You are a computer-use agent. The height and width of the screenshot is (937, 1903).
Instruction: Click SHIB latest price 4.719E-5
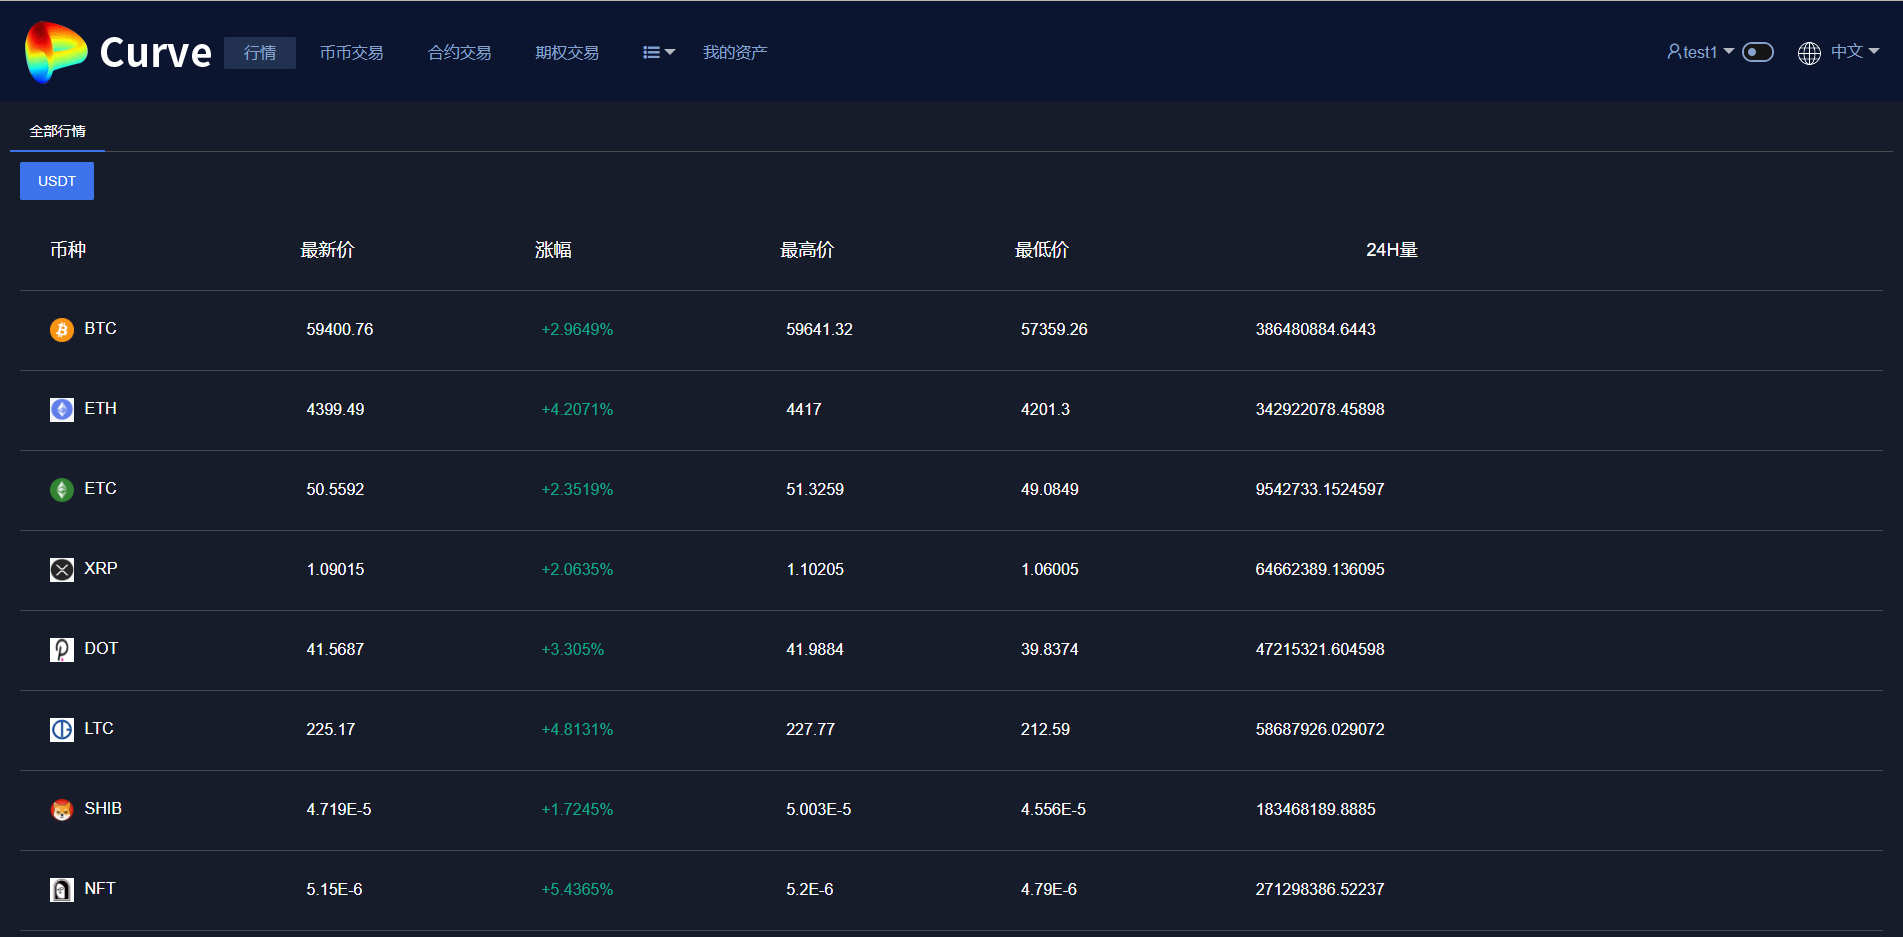339,810
